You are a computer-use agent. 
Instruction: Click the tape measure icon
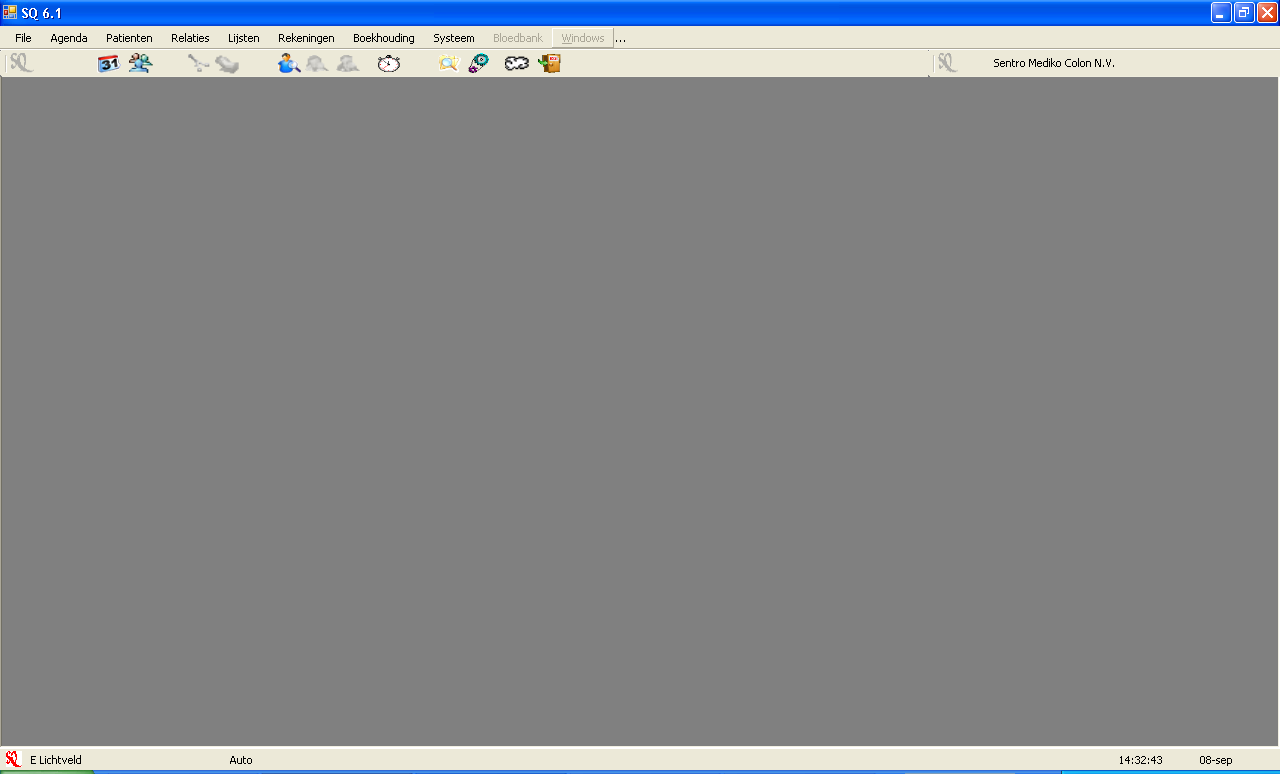(479, 64)
